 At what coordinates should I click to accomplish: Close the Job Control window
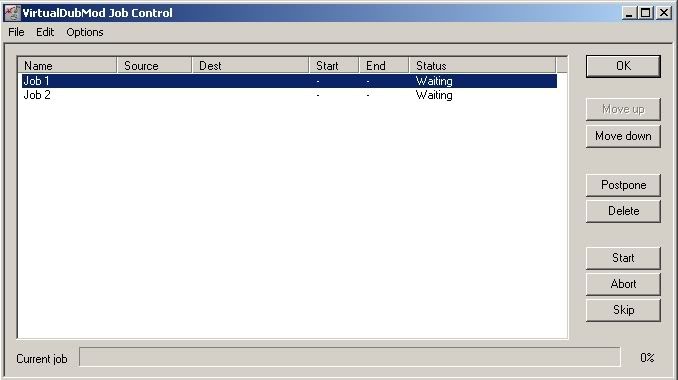(664, 13)
